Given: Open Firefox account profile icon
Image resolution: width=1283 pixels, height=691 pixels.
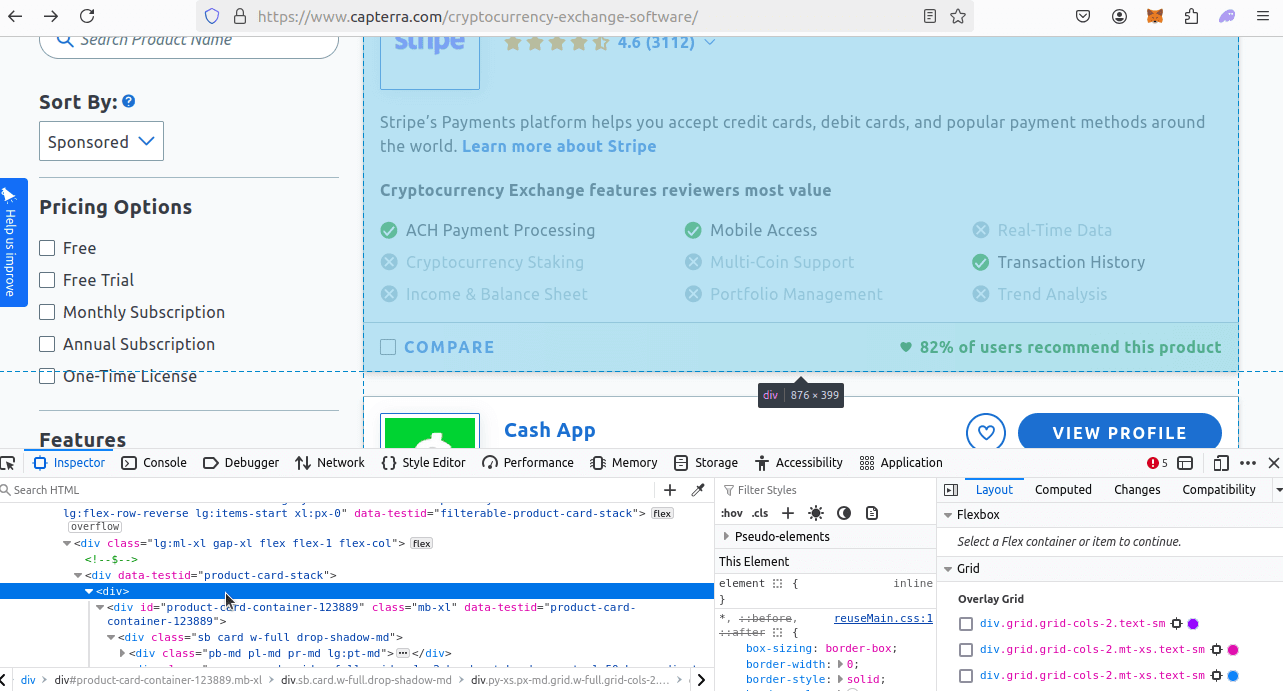Looking at the screenshot, I should 1119,16.
